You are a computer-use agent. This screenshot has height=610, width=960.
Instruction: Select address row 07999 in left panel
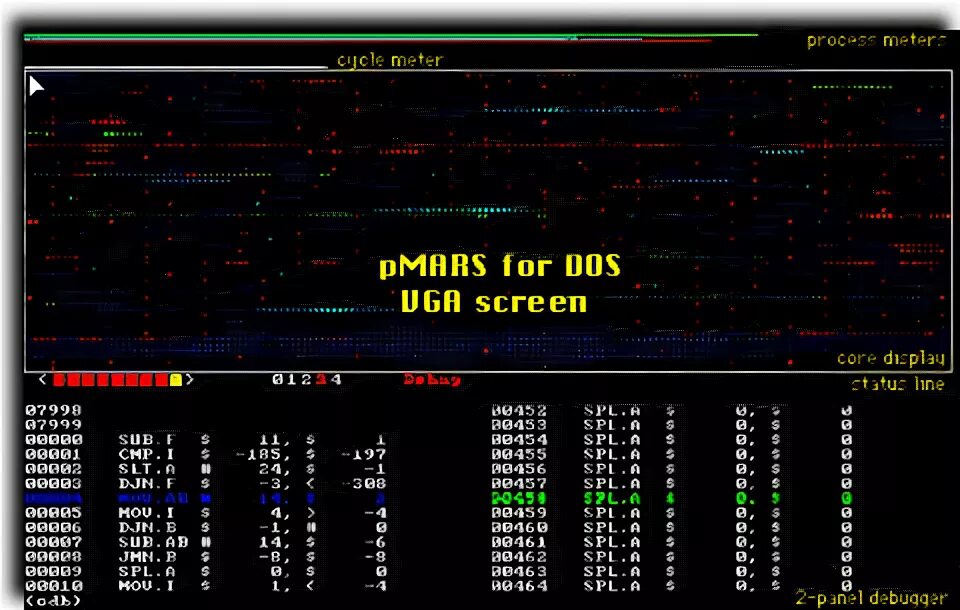pyautogui.click(x=53, y=425)
